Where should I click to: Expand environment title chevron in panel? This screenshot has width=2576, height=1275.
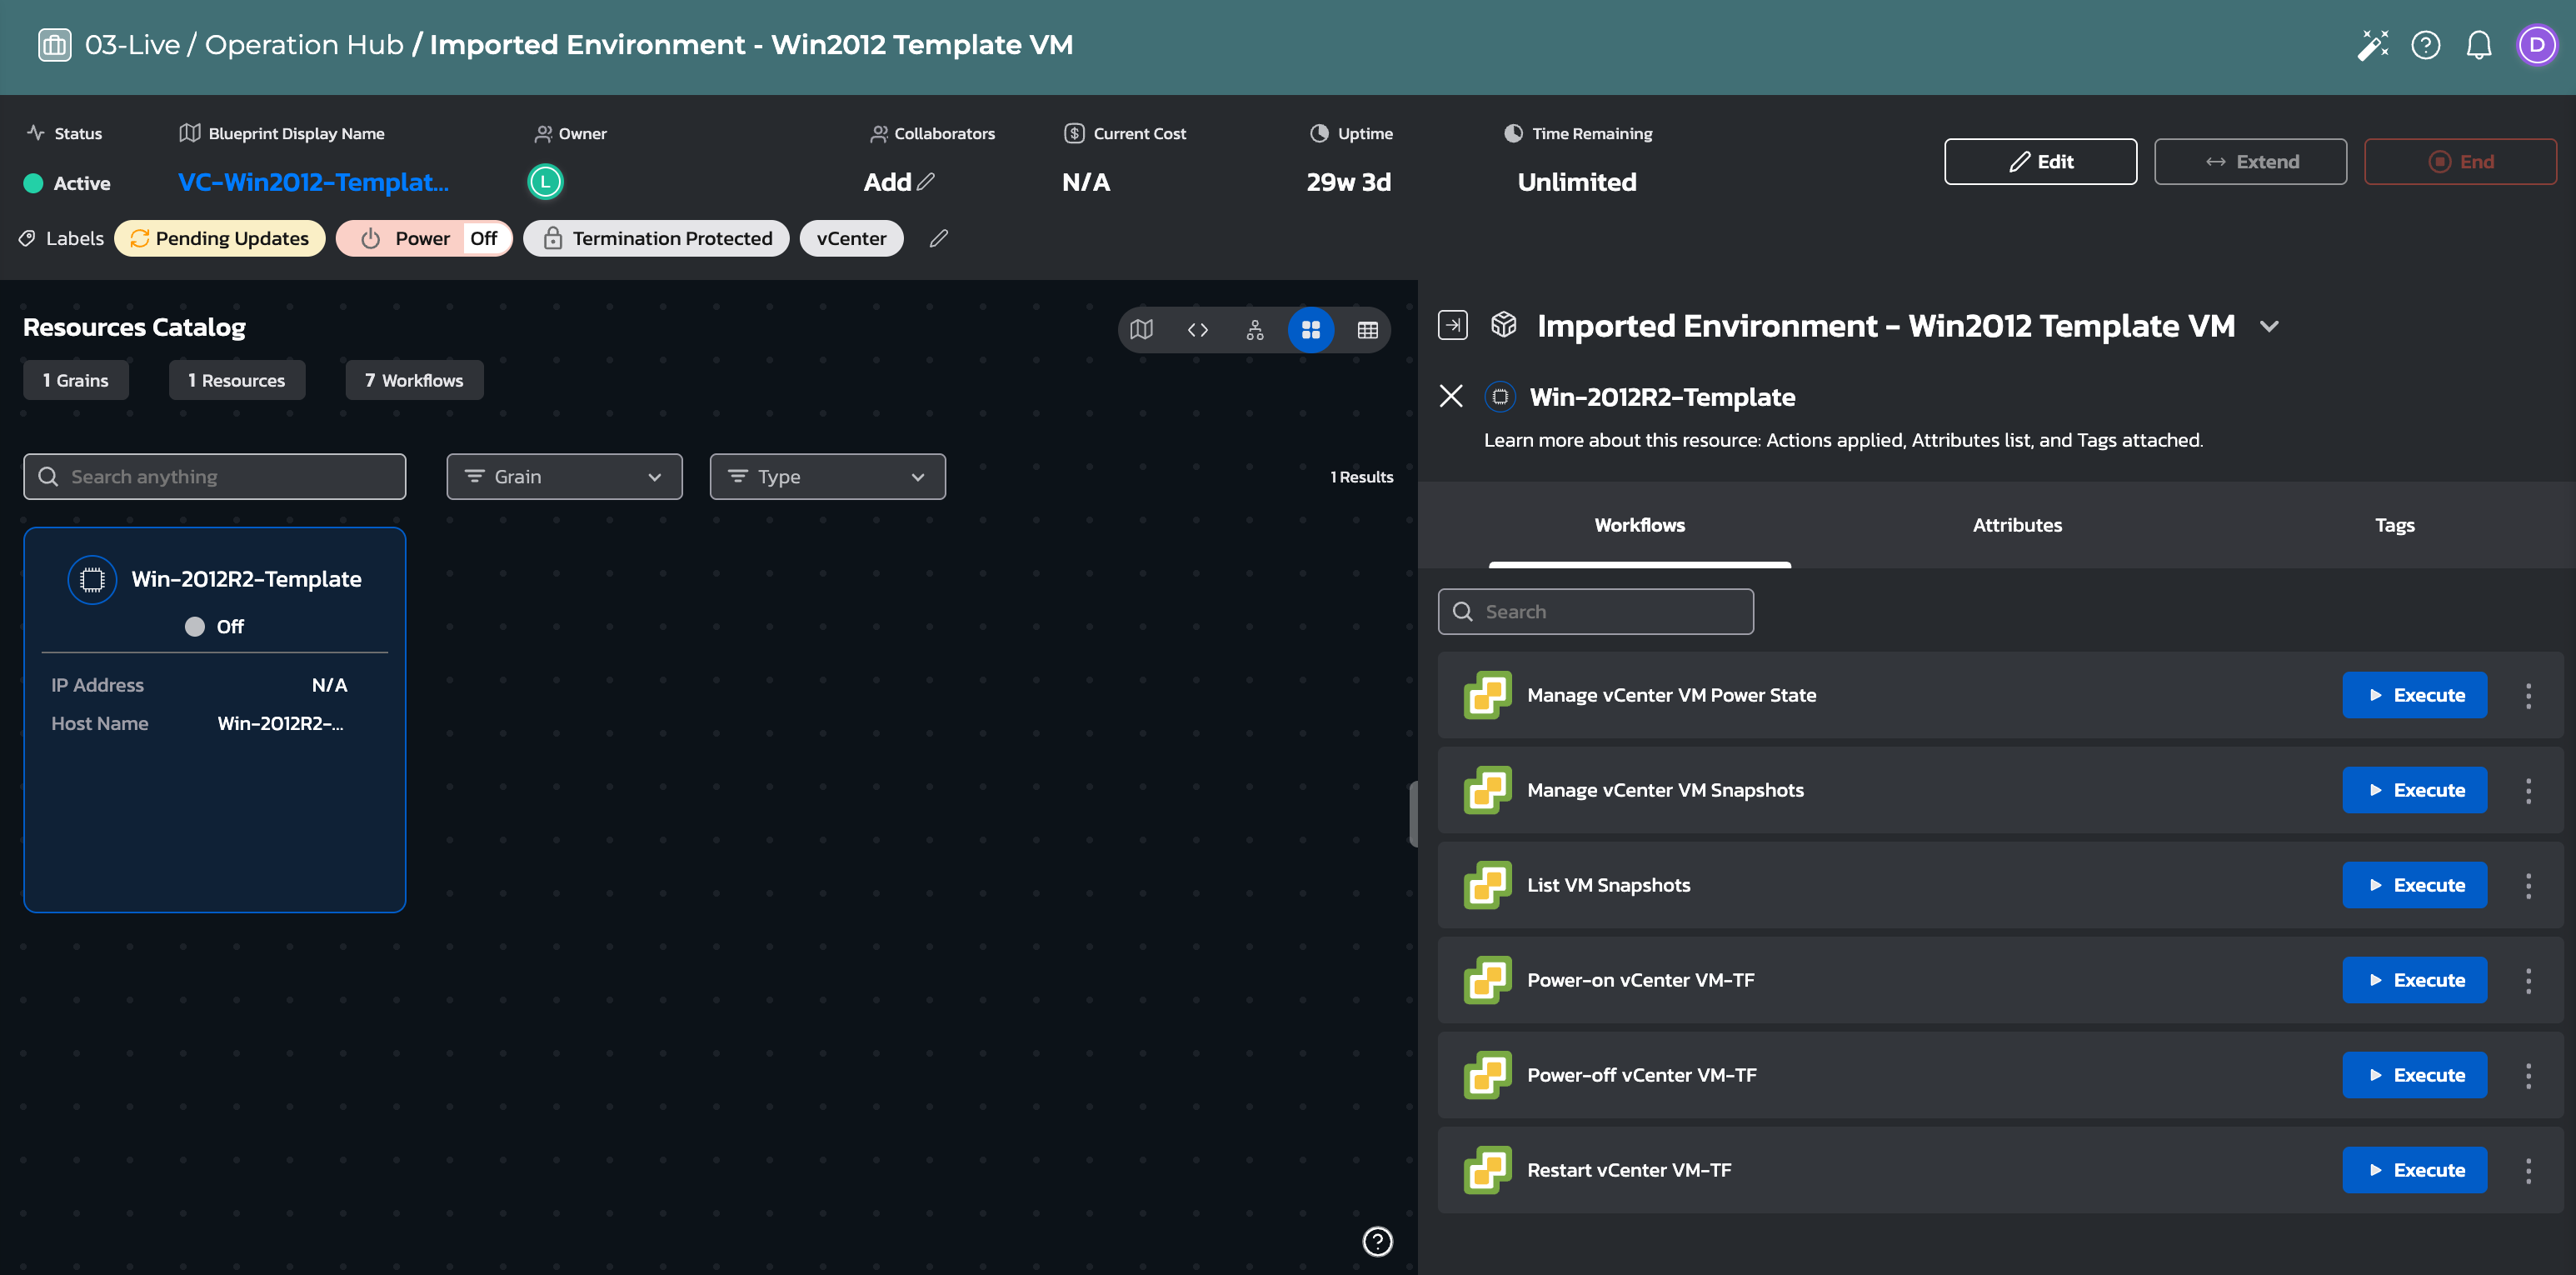[2269, 326]
